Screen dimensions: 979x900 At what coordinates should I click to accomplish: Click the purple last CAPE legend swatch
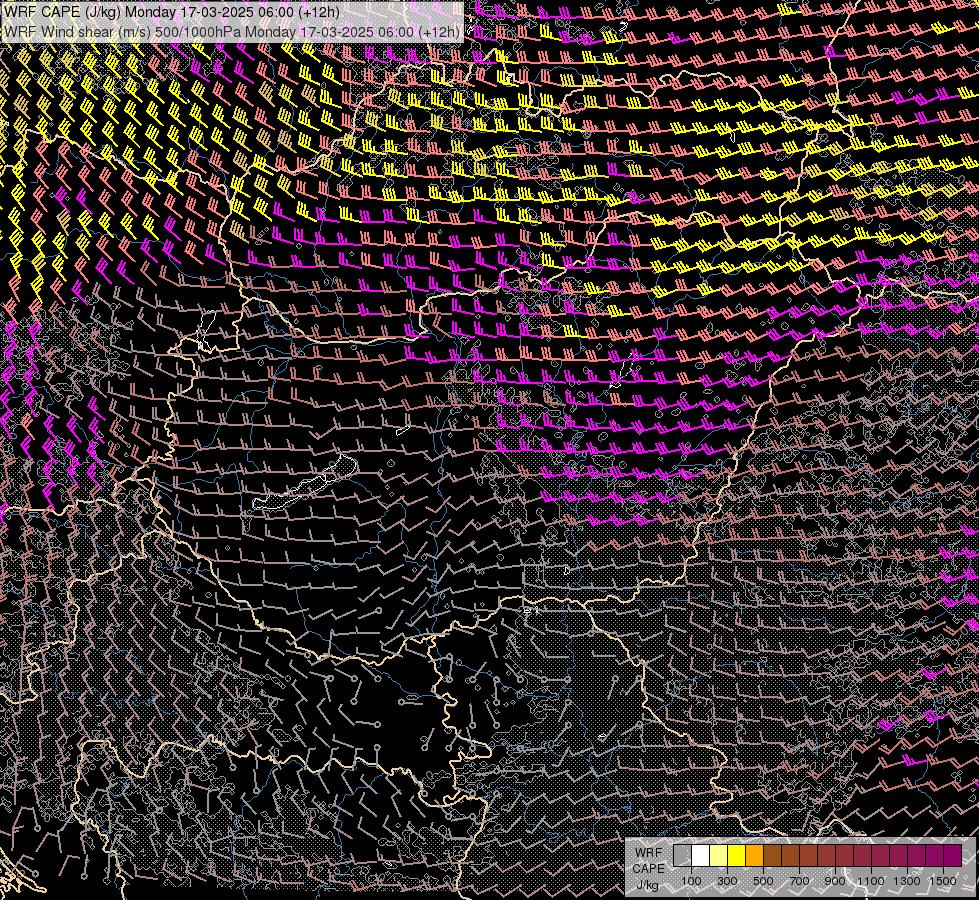953,855
